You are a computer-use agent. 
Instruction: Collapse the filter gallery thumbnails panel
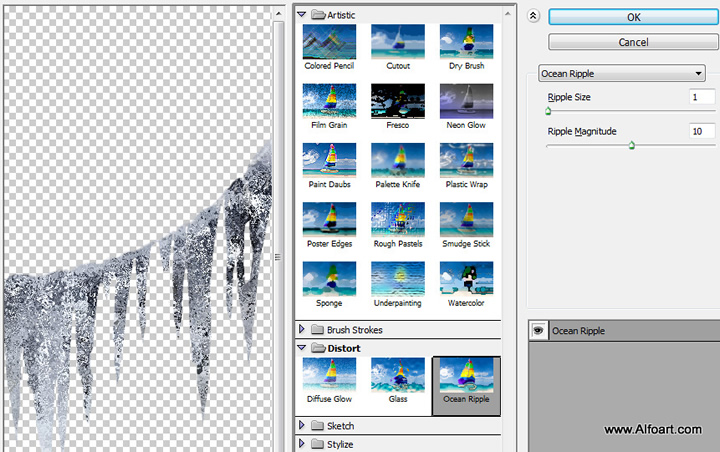533,17
